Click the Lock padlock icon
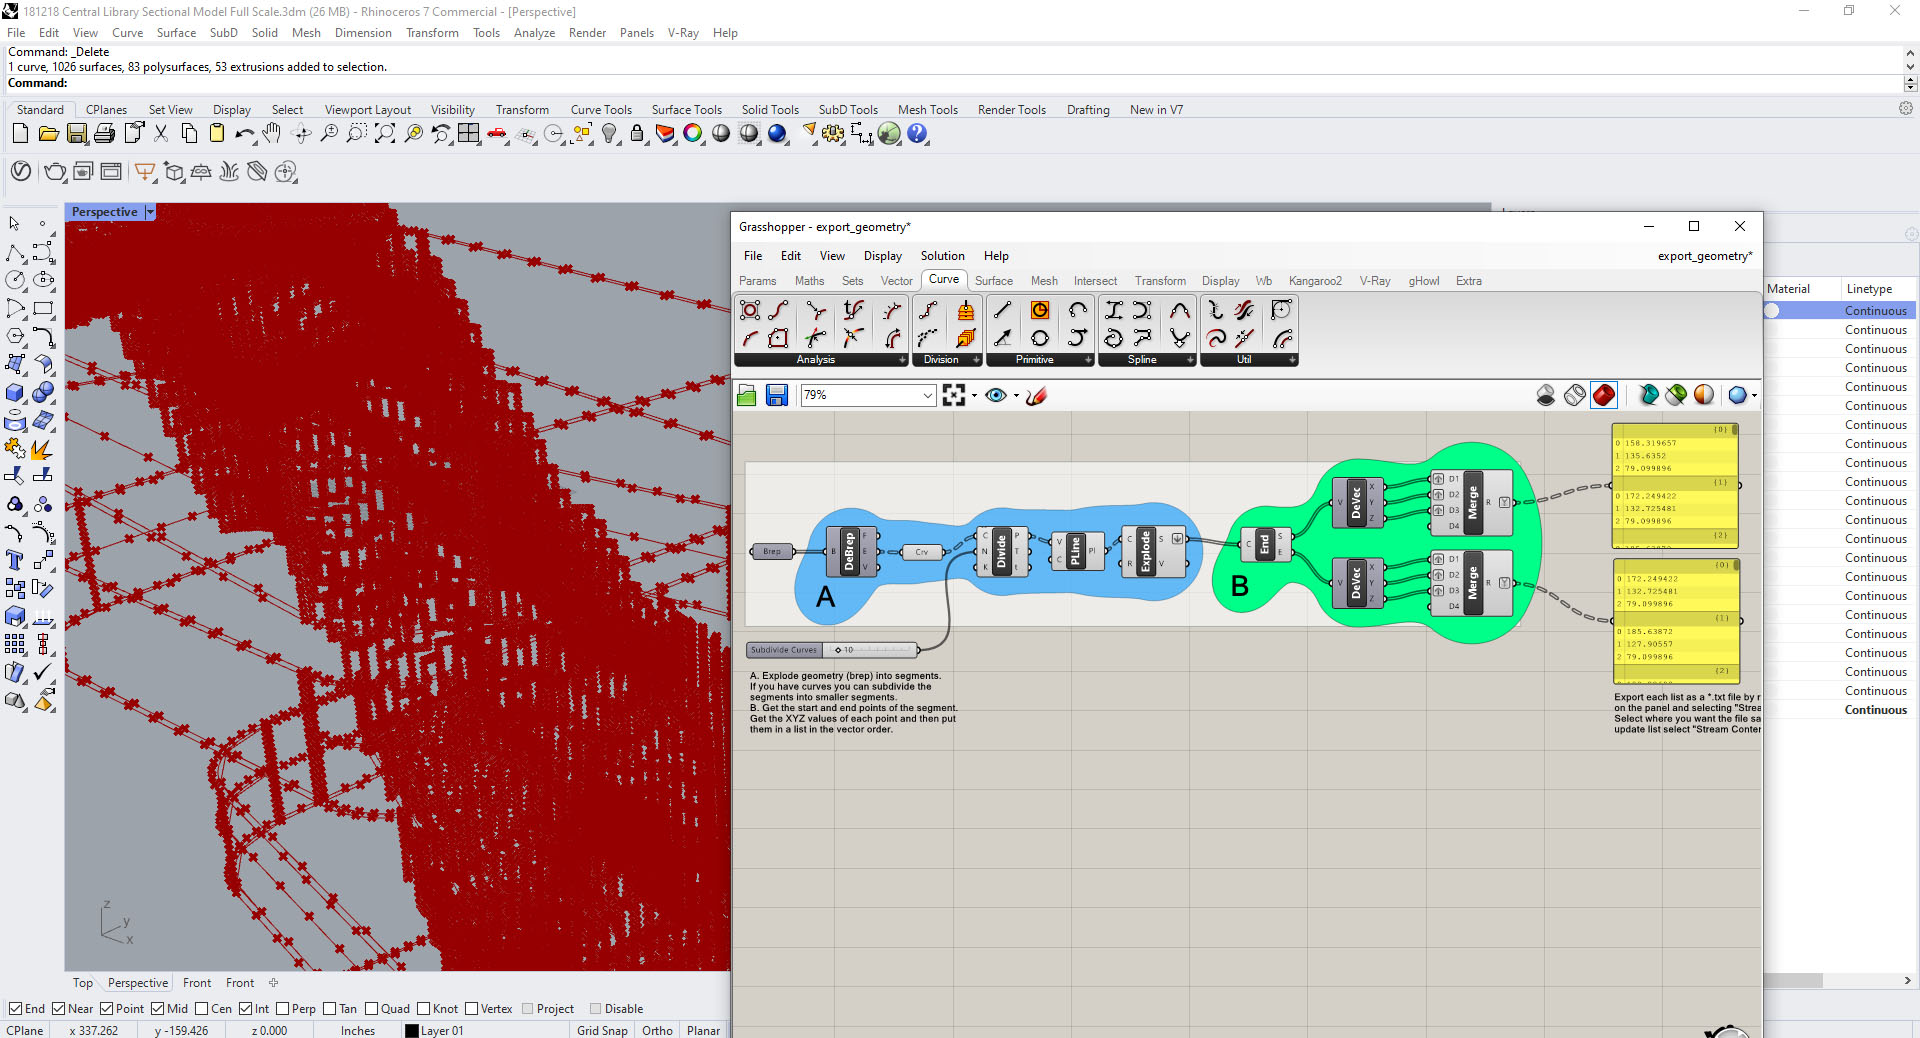Viewport: 1920px width, 1038px height. coord(637,134)
